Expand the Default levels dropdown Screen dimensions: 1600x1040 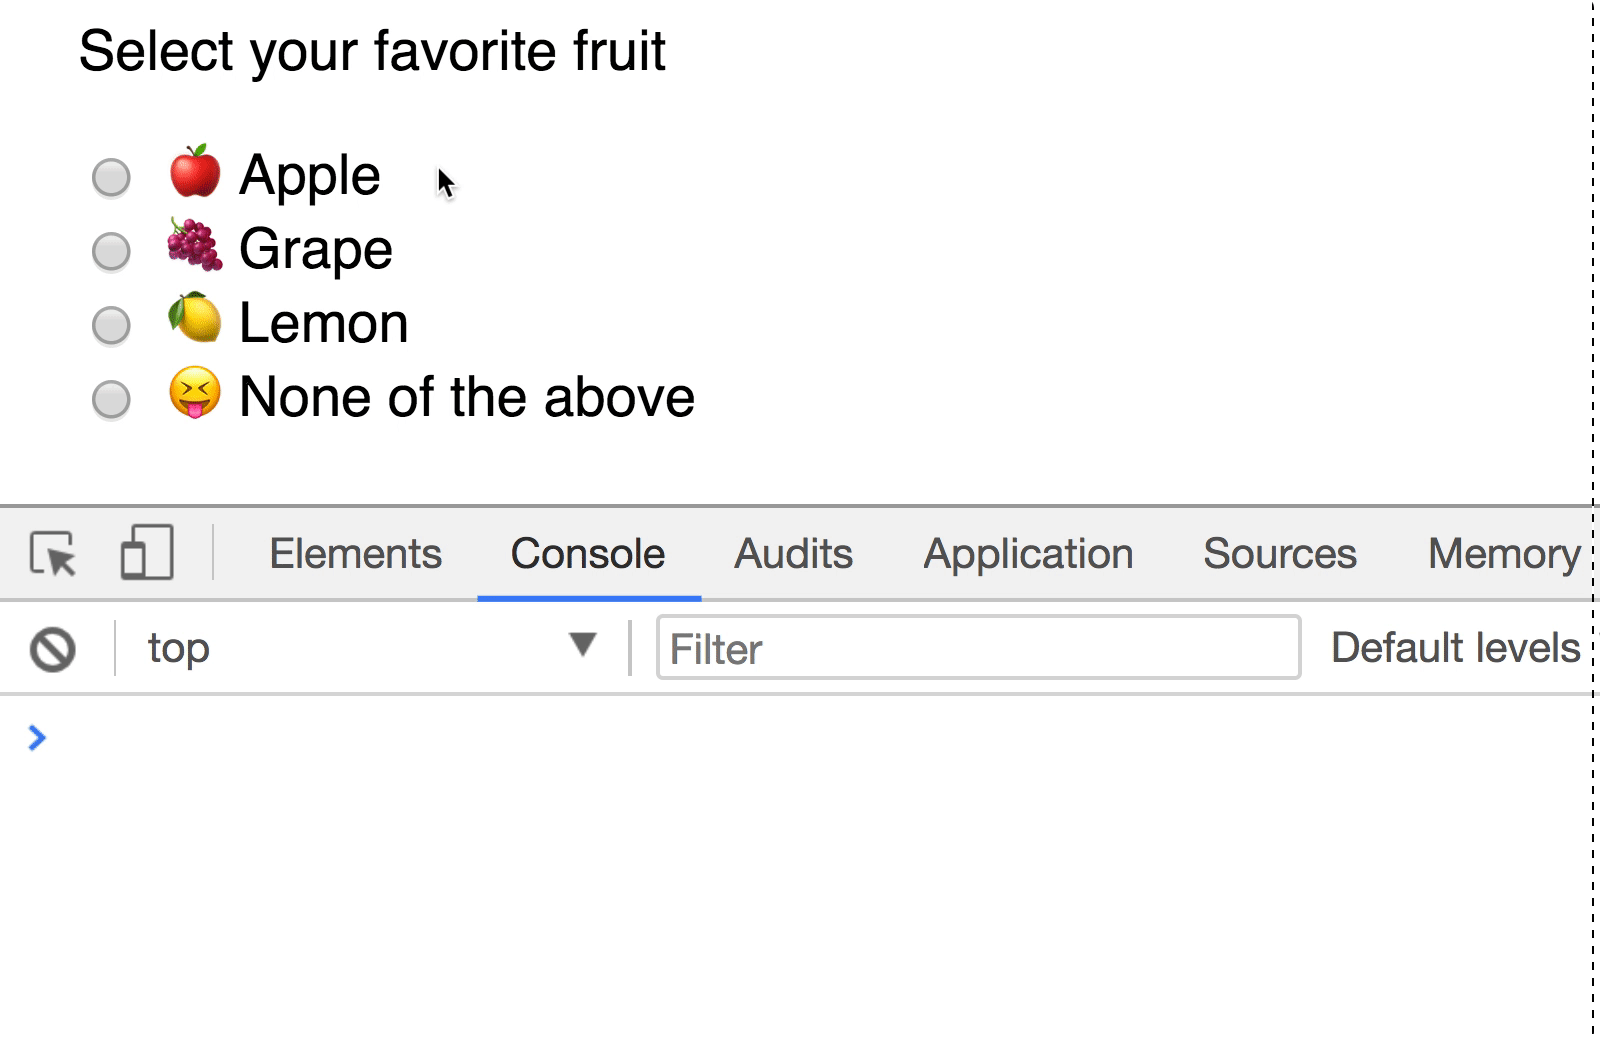tap(1455, 648)
